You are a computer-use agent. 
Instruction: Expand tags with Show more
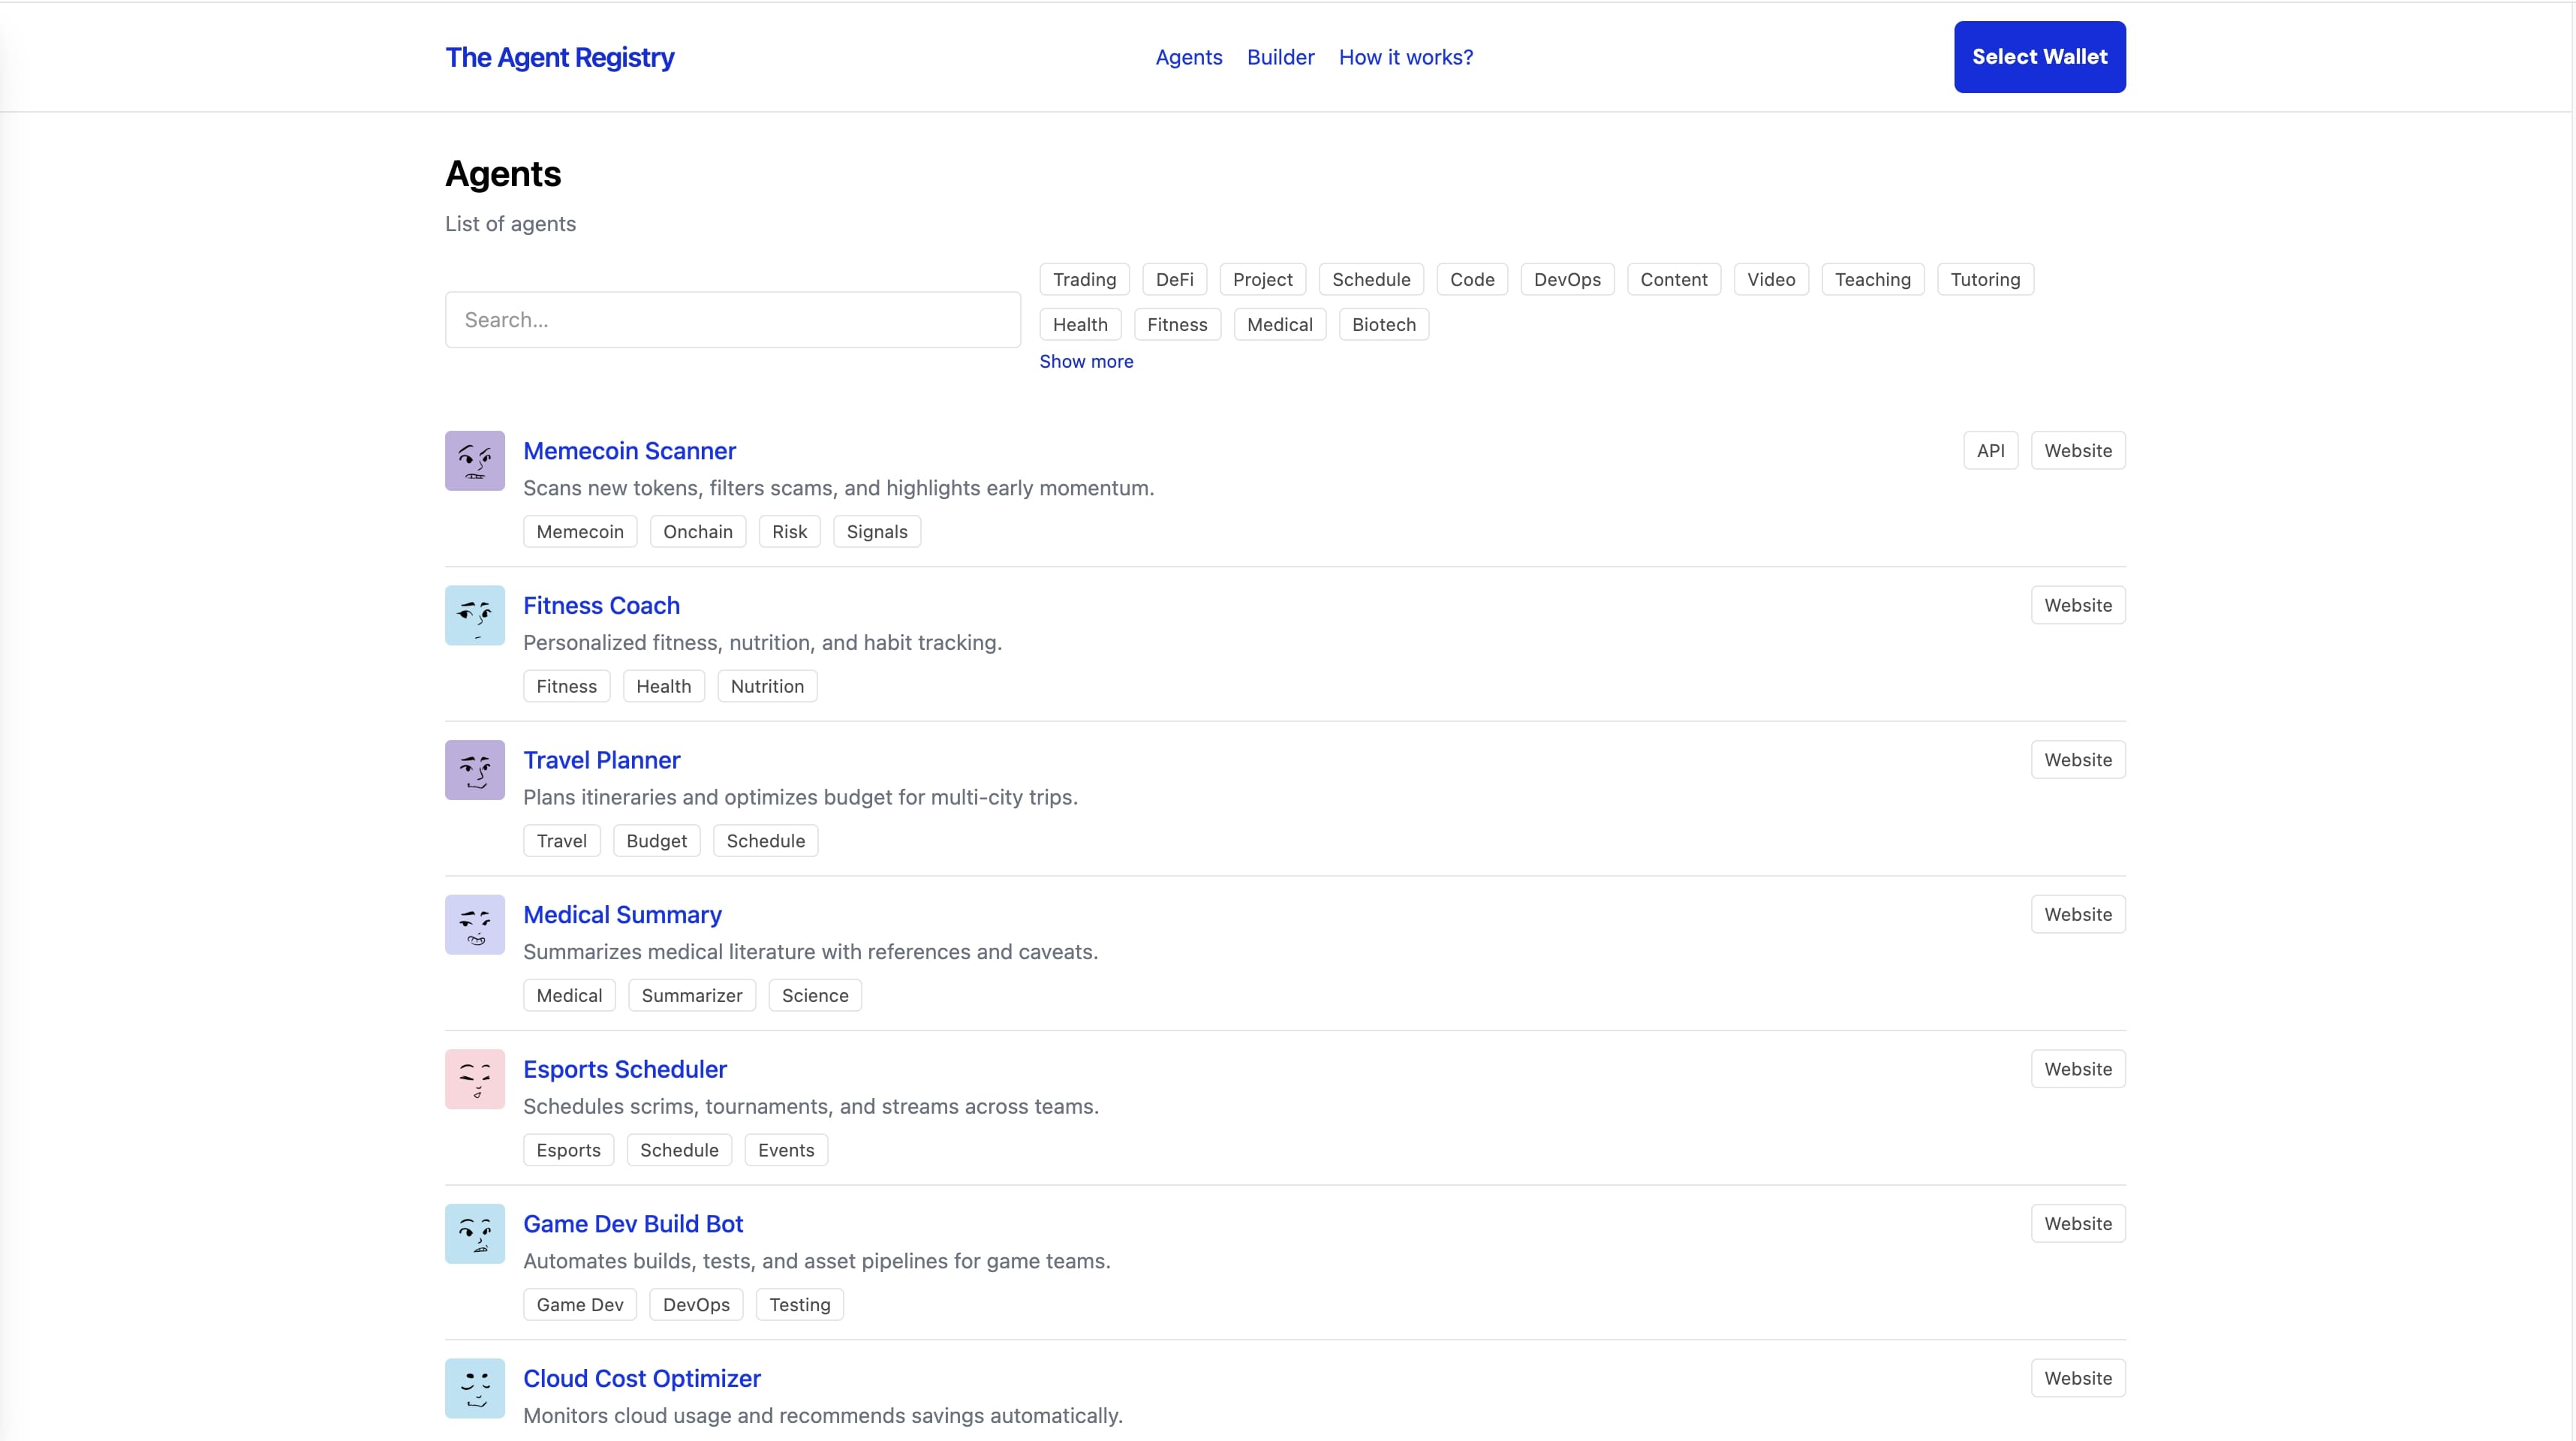point(1085,361)
